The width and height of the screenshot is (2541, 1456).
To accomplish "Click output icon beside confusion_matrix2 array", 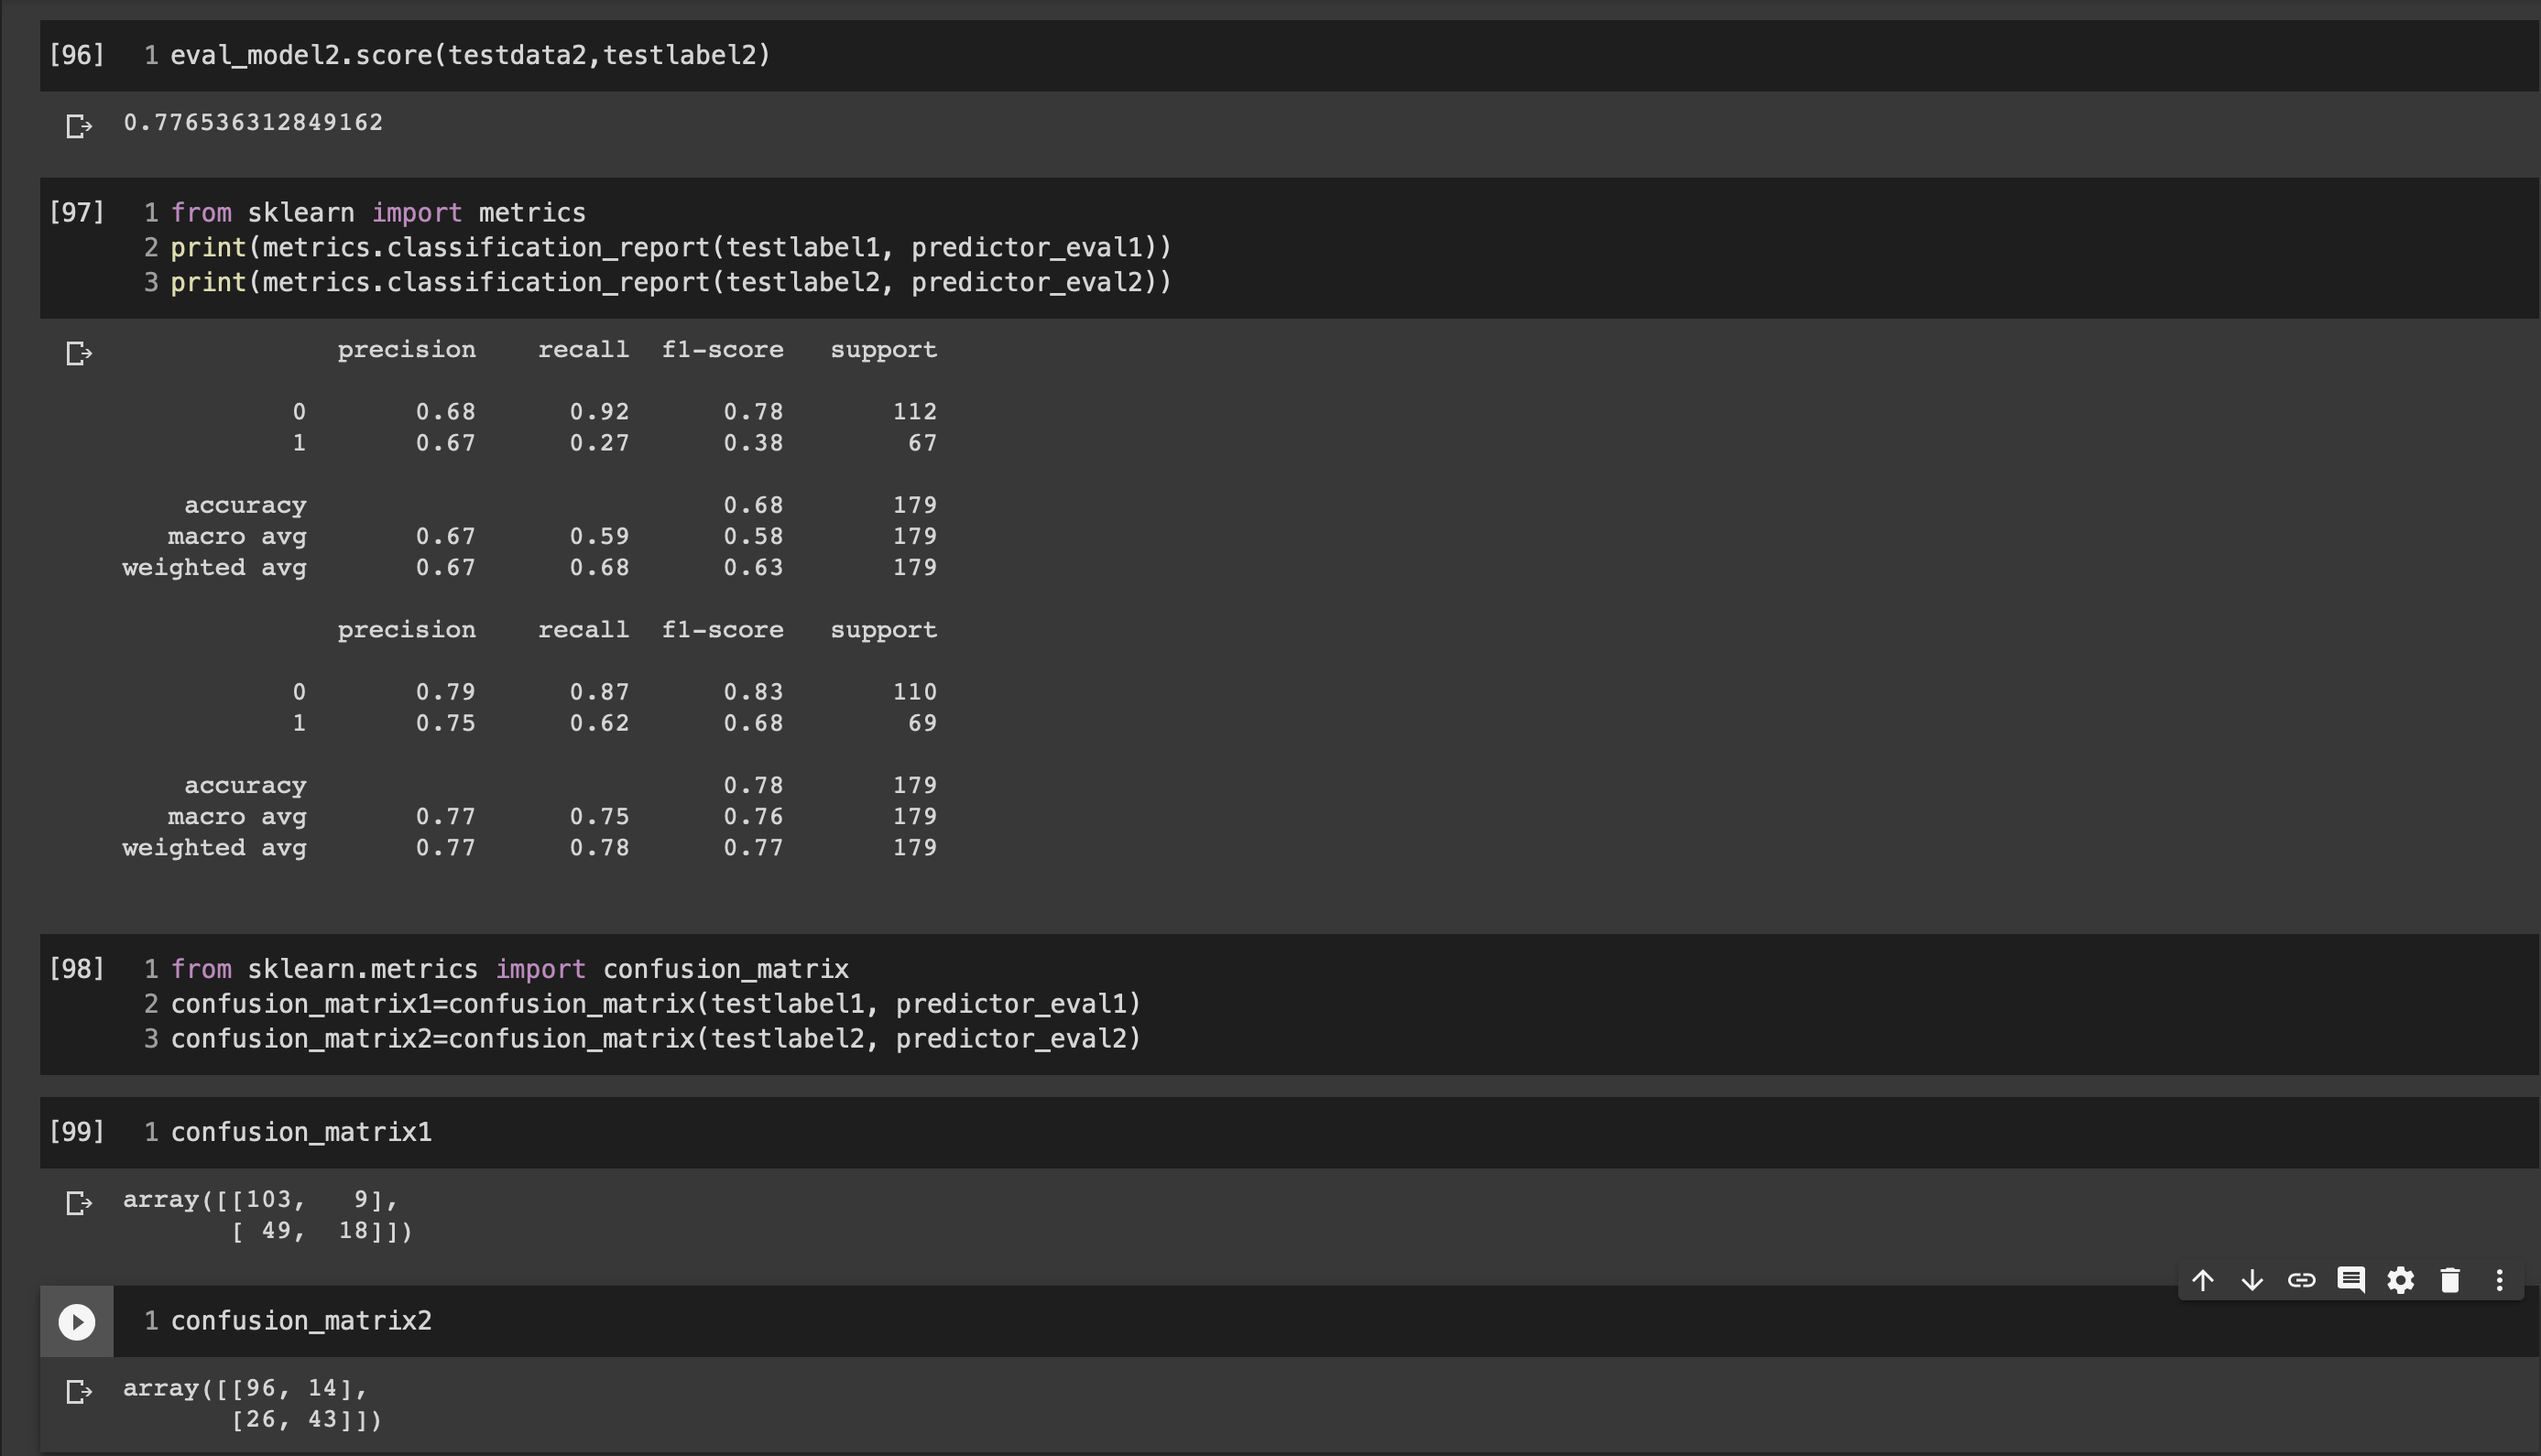I will pyautogui.click(x=79, y=1391).
